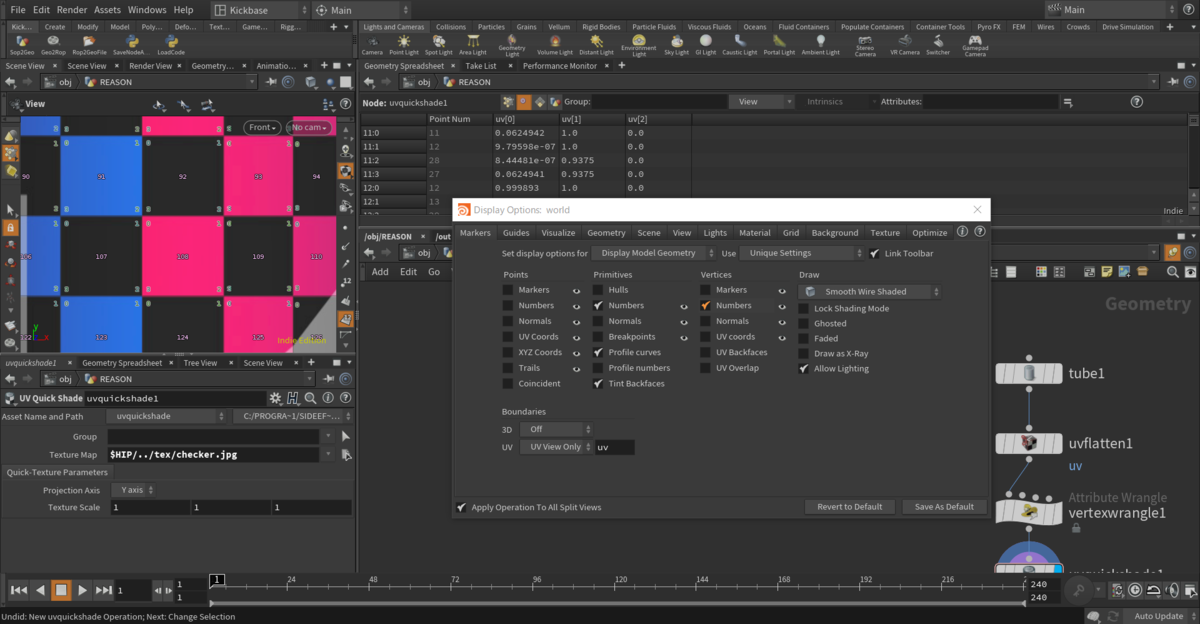This screenshot has height=624, width=1200.
Task: Enable the Ghosted draw checkbox
Action: [x=804, y=323]
